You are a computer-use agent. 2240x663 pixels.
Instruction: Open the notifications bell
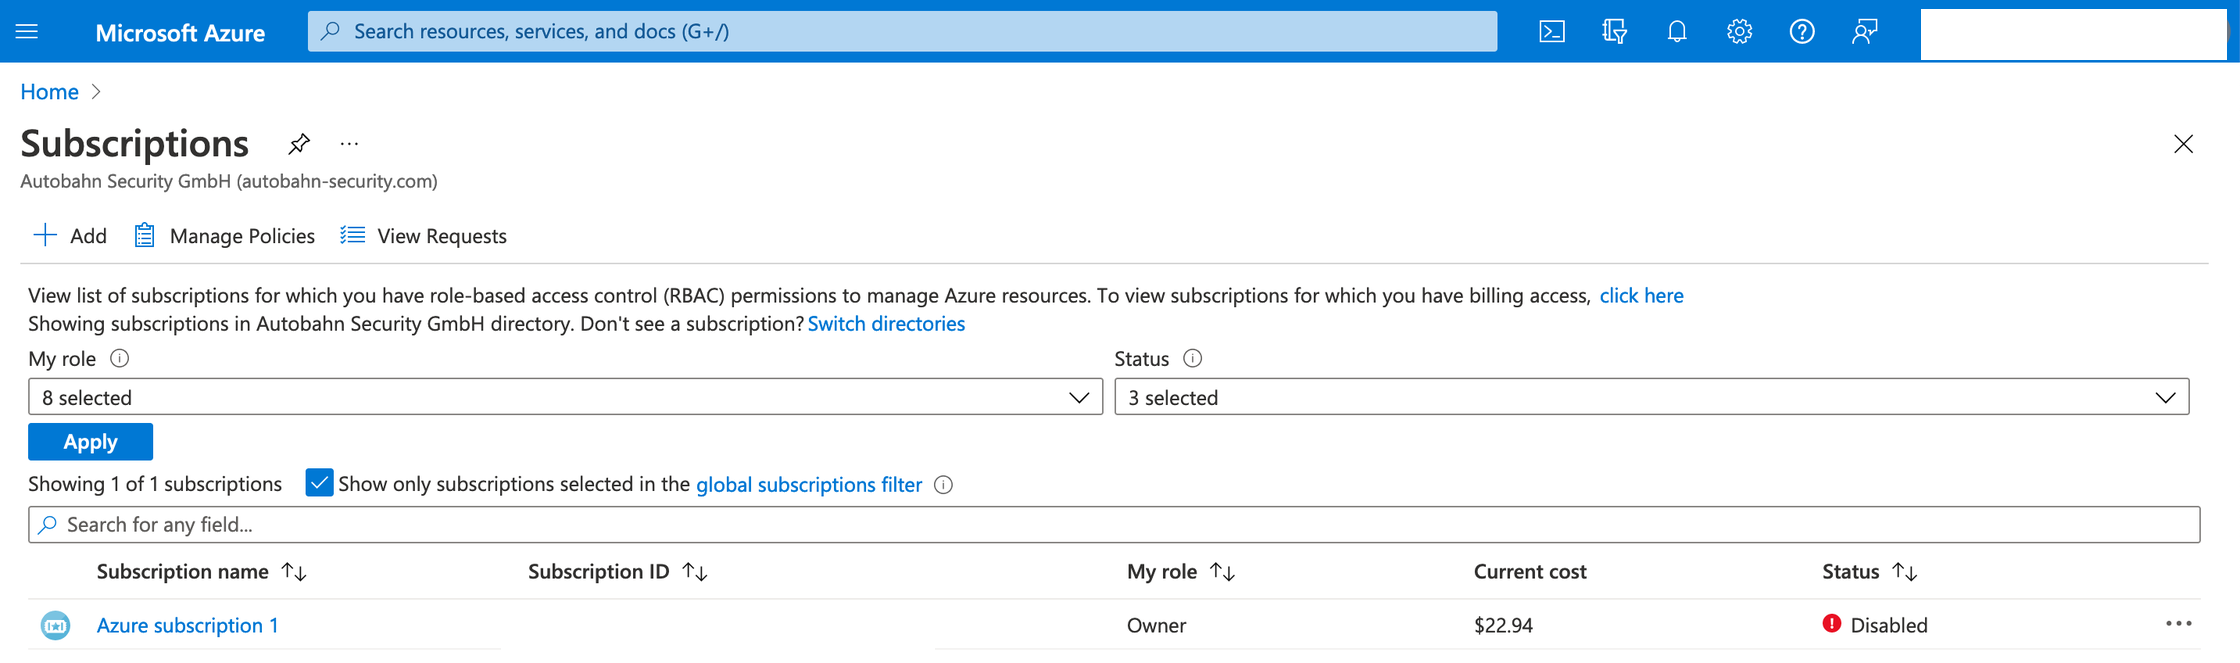click(x=1677, y=31)
